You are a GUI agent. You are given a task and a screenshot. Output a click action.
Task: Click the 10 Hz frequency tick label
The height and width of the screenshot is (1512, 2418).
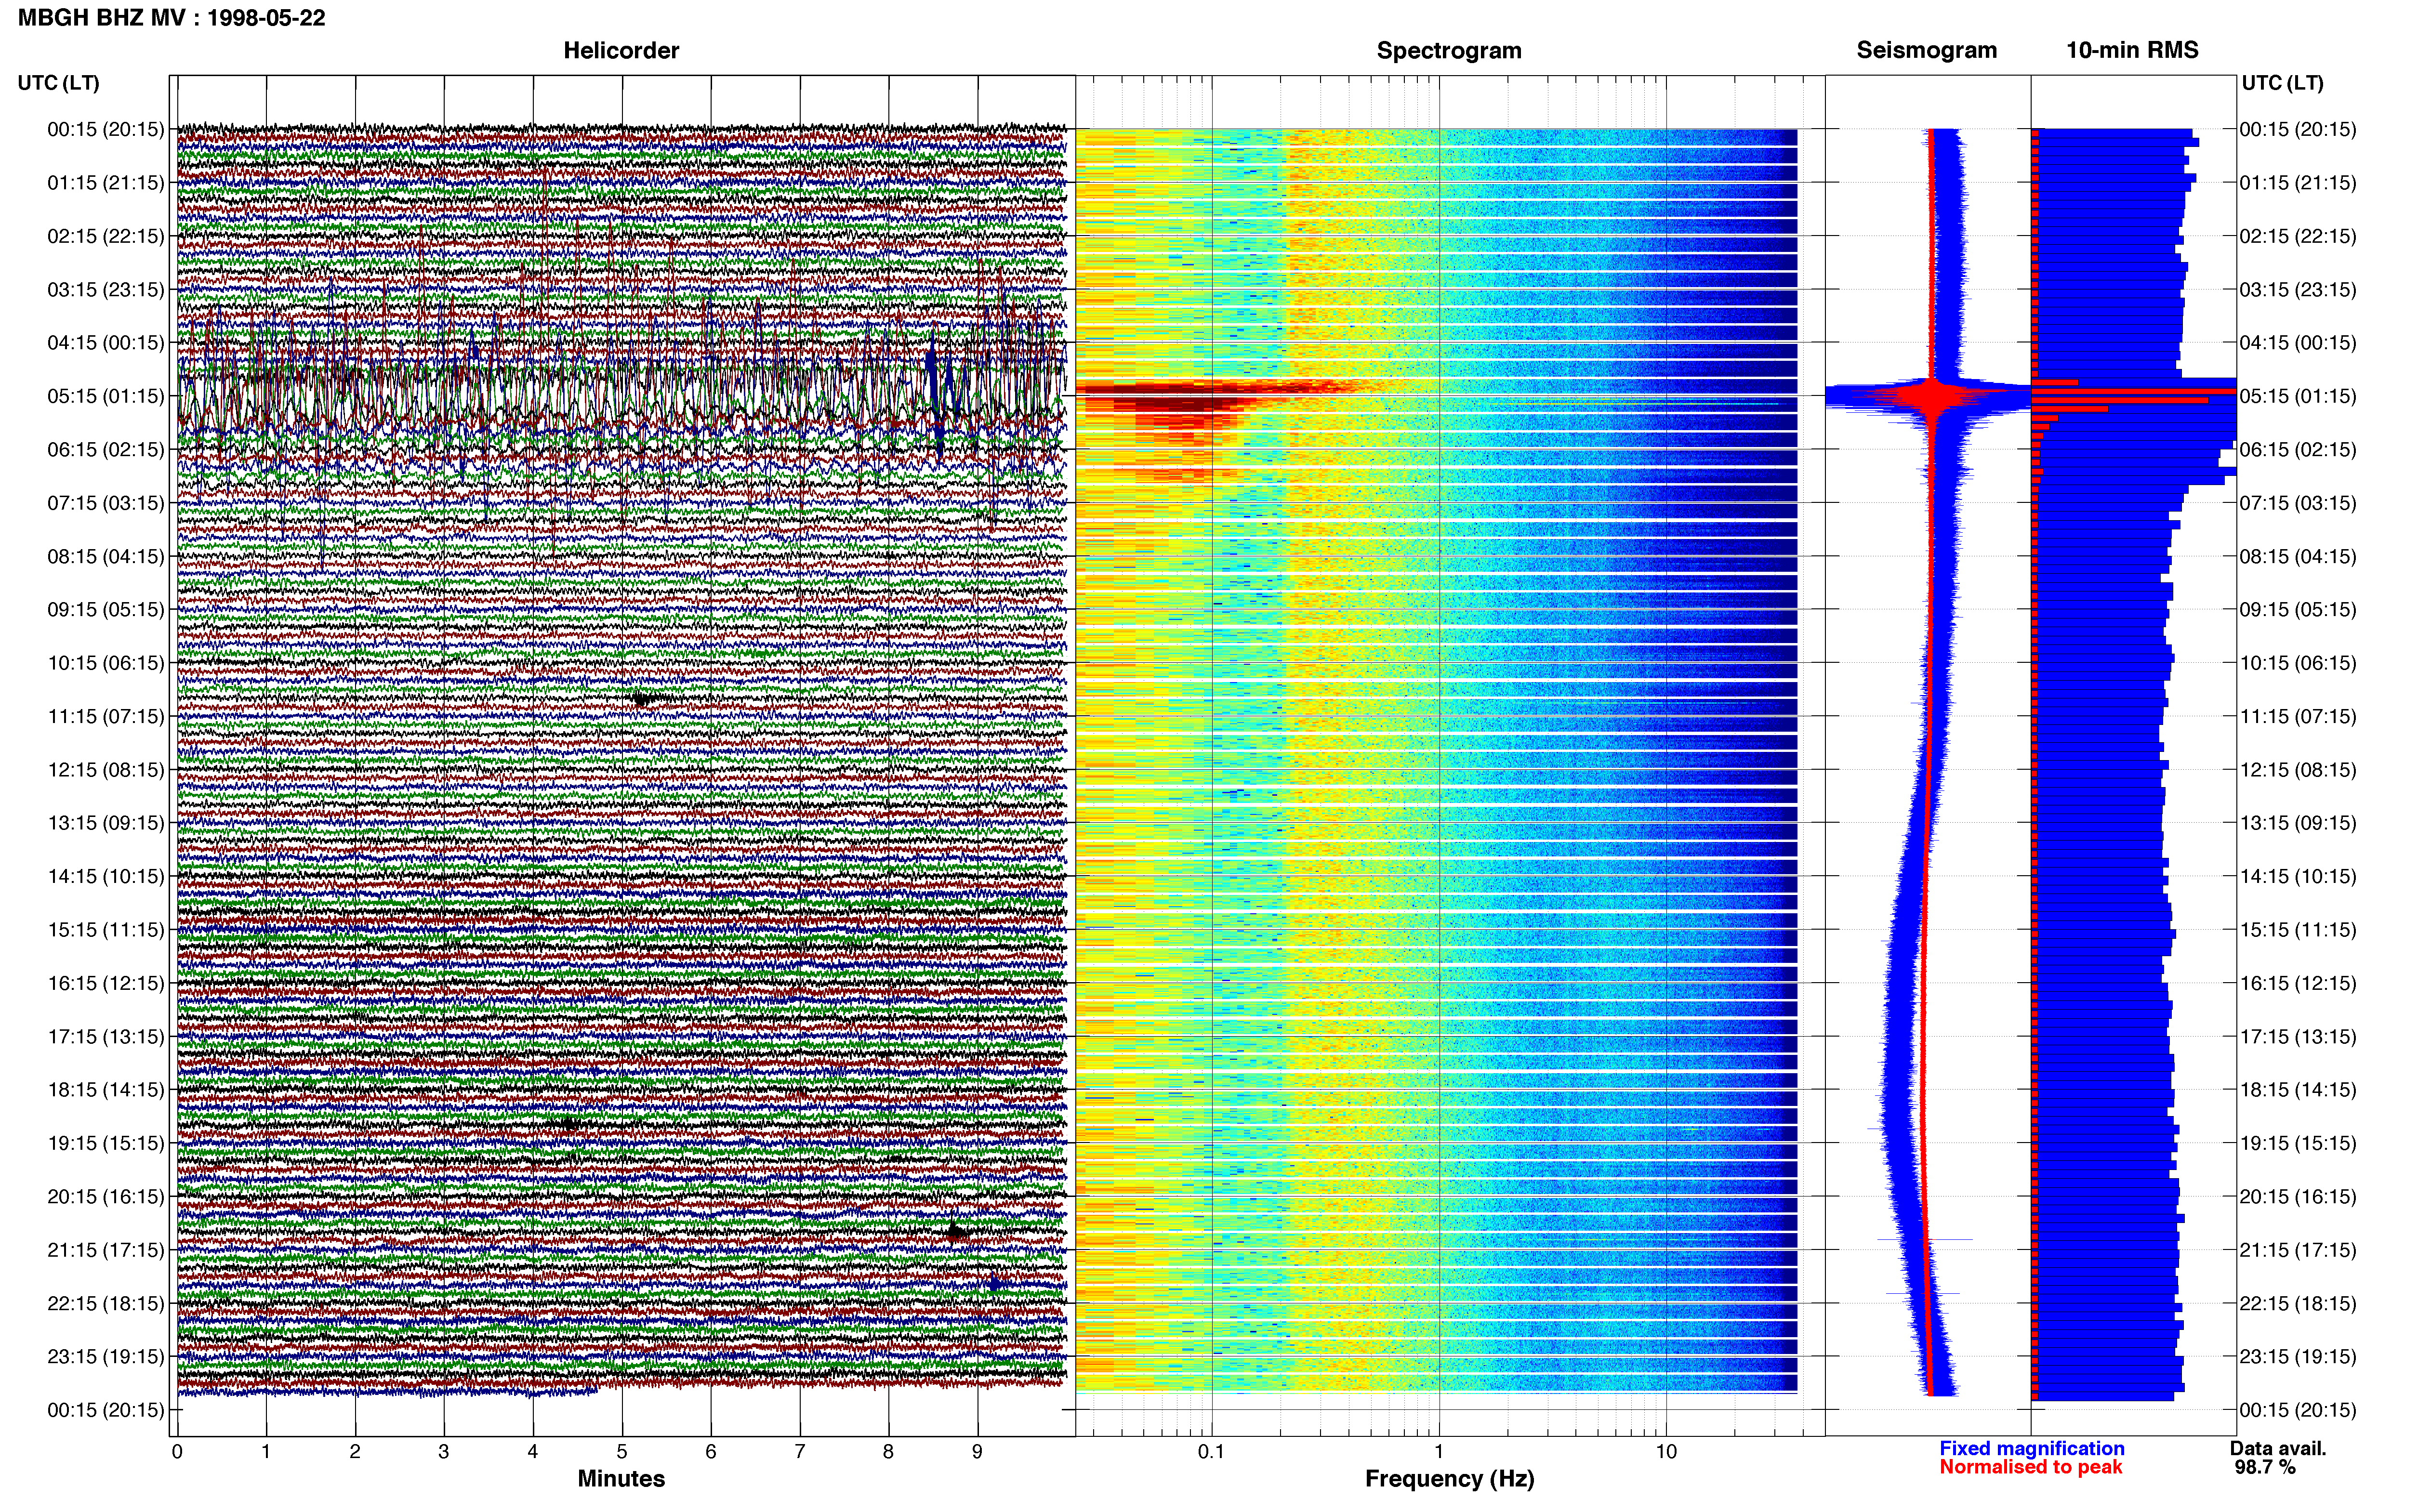[x=1666, y=1452]
